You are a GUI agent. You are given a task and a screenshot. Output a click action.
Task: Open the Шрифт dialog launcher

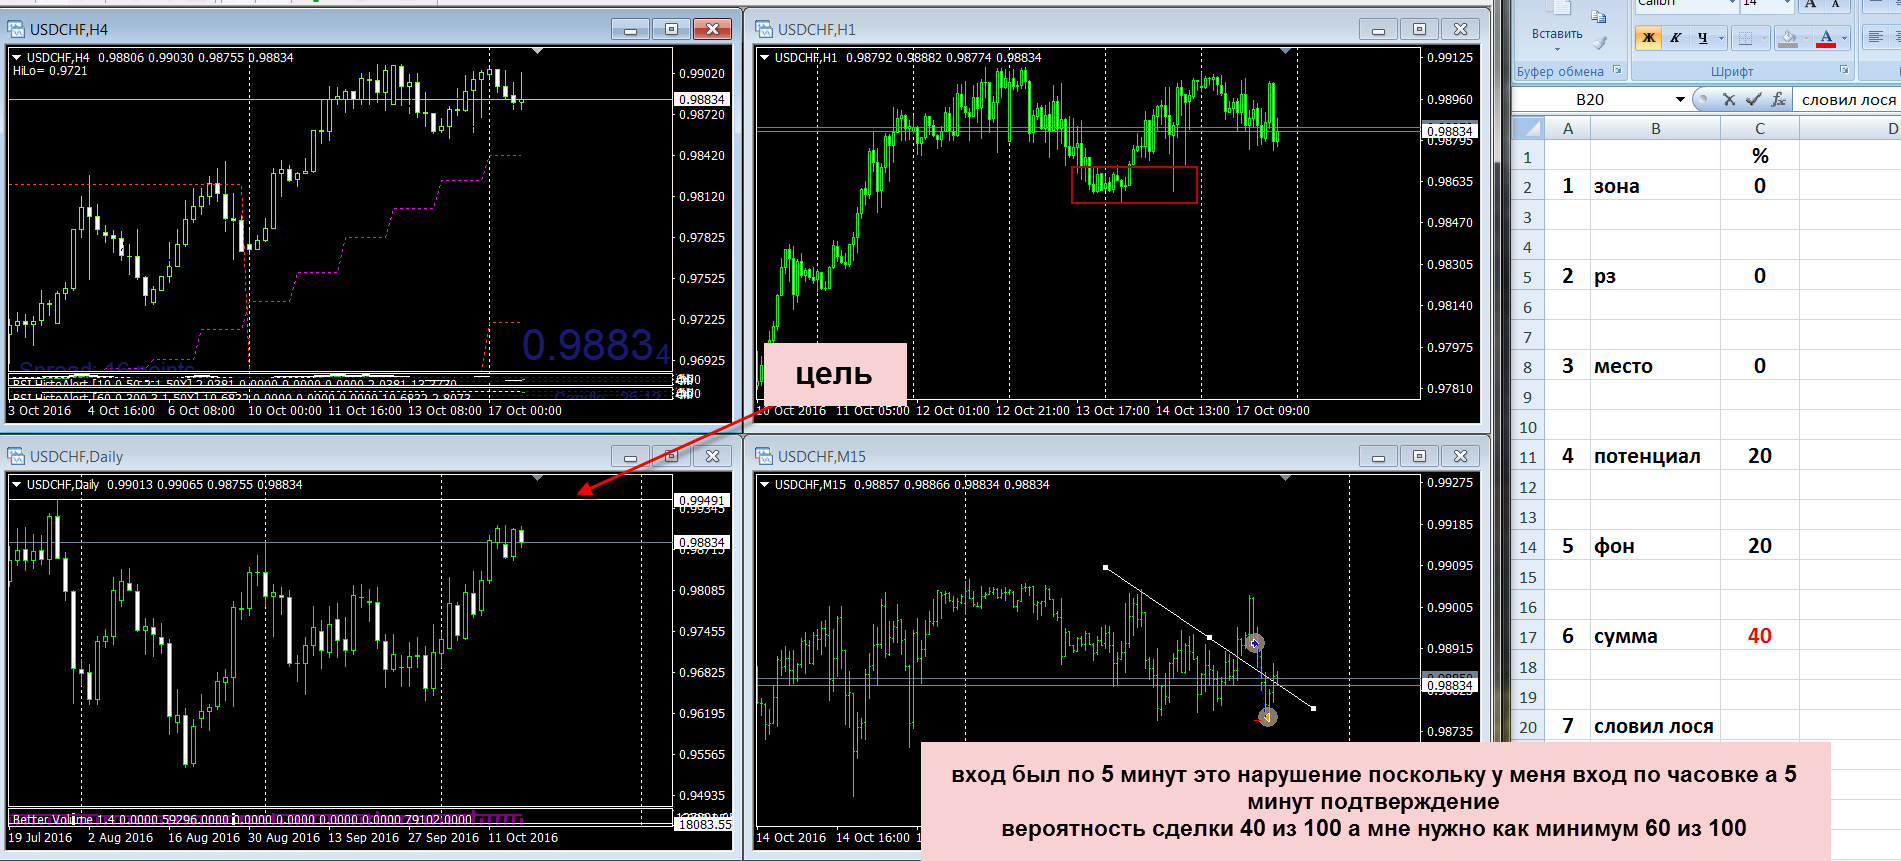1844,70
